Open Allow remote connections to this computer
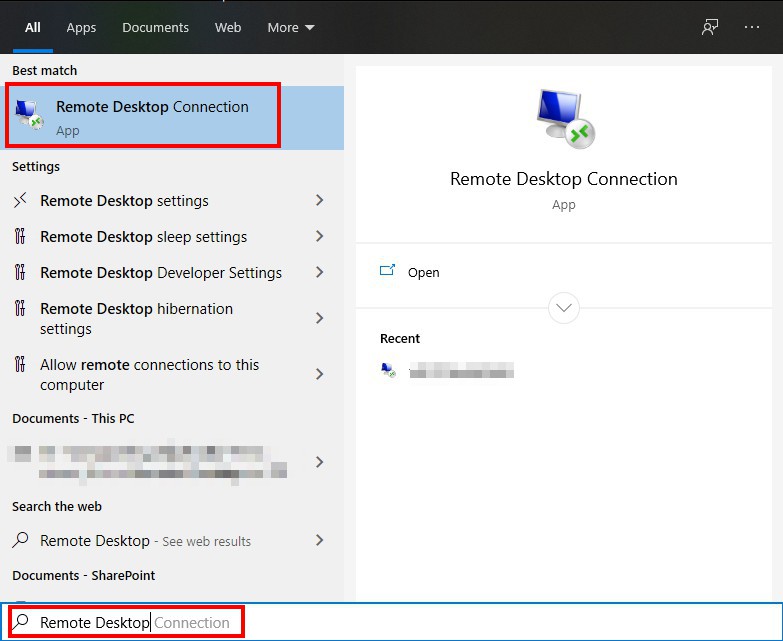This screenshot has width=783, height=641. [x=172, y=374]
